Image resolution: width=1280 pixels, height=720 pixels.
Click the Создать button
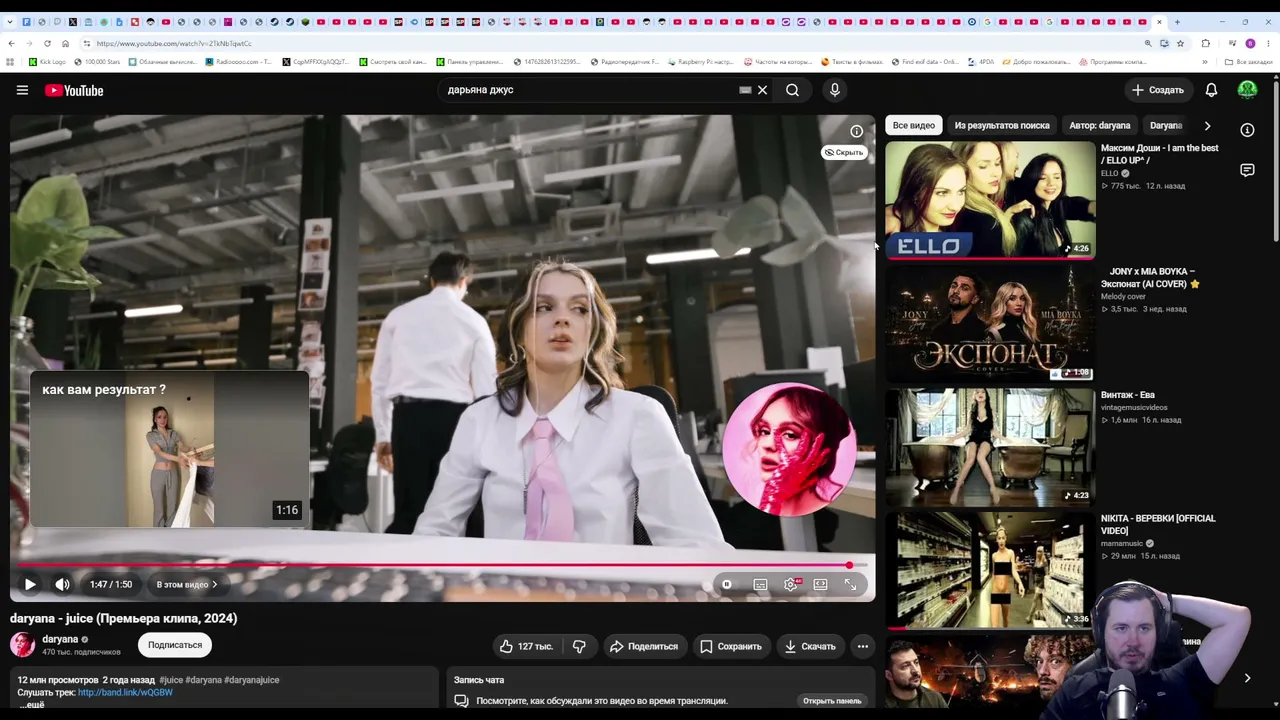click(1157, 90)
